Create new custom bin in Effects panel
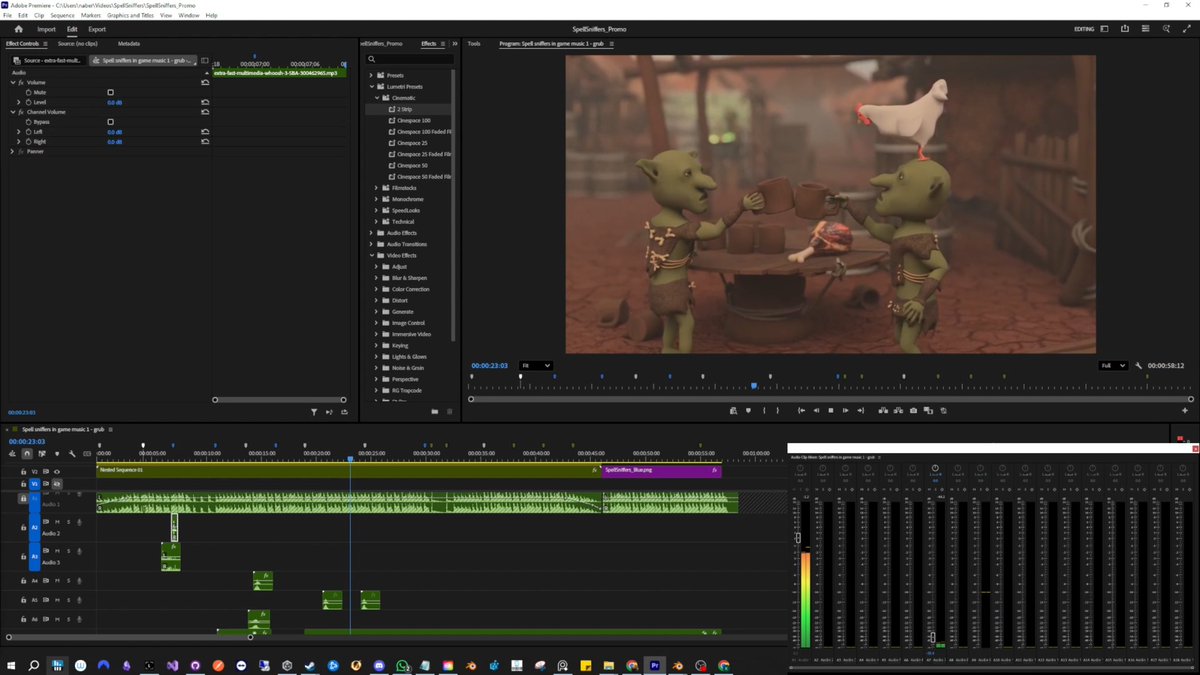This screenshot has height=675, width=1200. 434,411
